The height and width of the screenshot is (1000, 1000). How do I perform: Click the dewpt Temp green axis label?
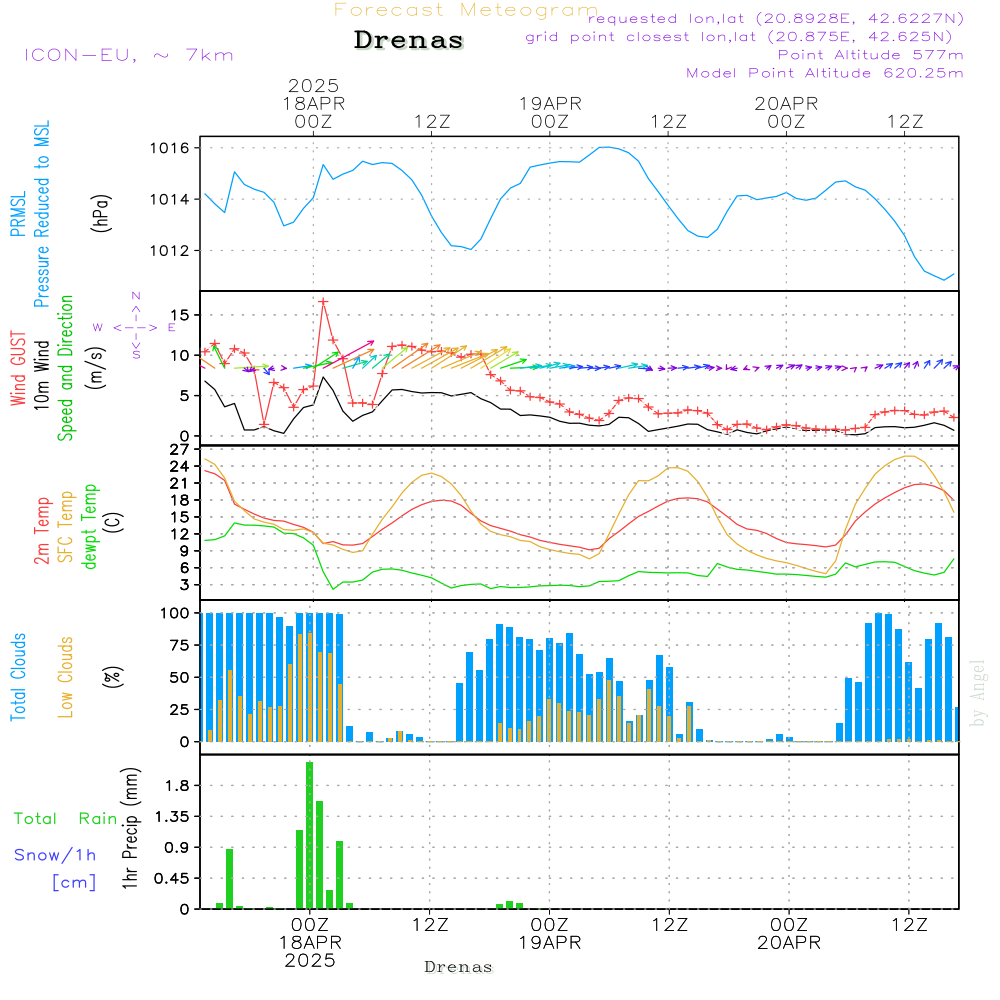click(90, 527)
